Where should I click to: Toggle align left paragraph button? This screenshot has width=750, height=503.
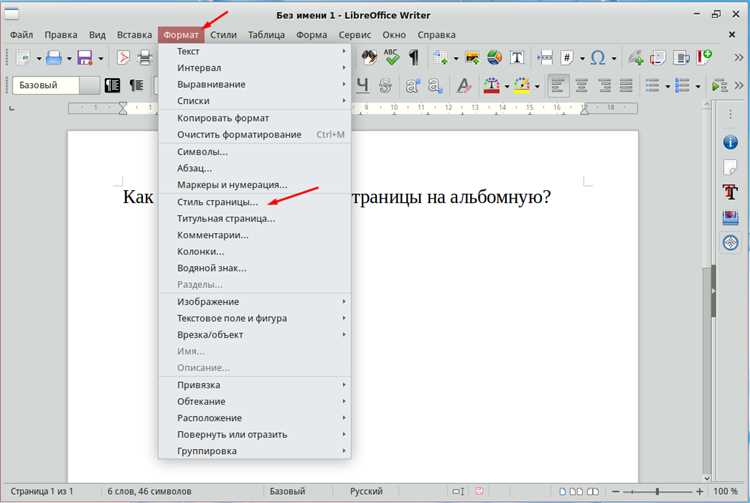pyautogui.click(x=558, y=86)
